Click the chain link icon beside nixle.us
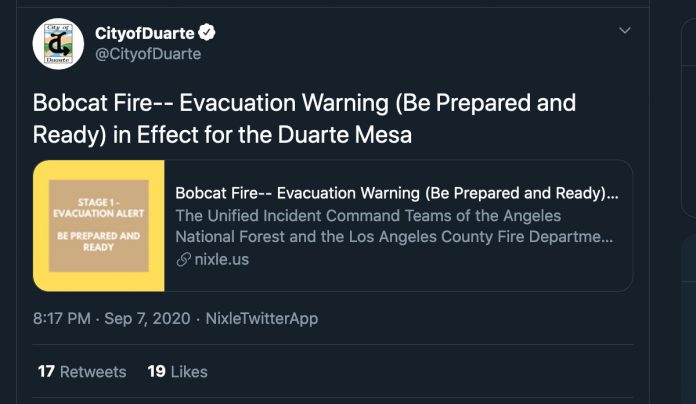This screenshot has width=696, height=404. [183, 259]
